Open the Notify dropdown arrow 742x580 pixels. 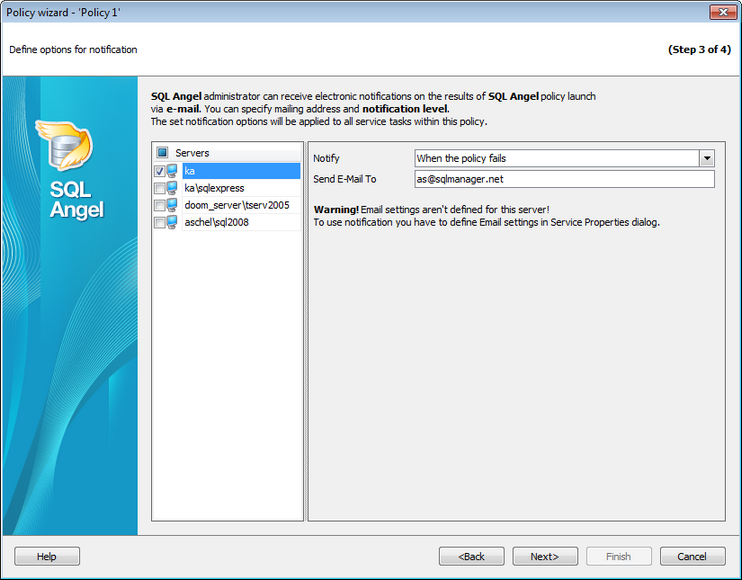click(x=707, y=158)
